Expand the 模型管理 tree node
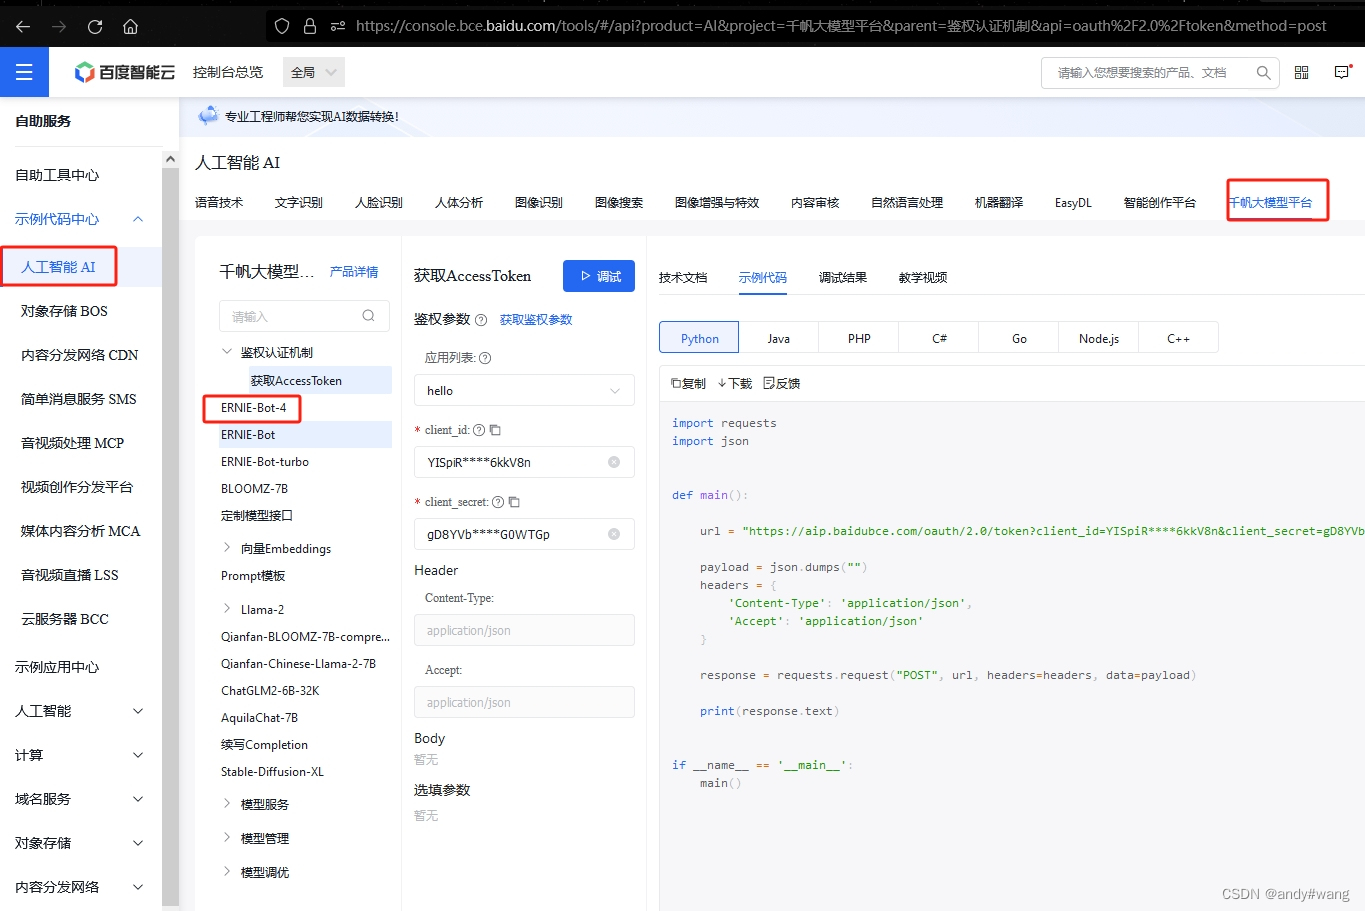Screen dimensions: 1365x911 point(227,838)
